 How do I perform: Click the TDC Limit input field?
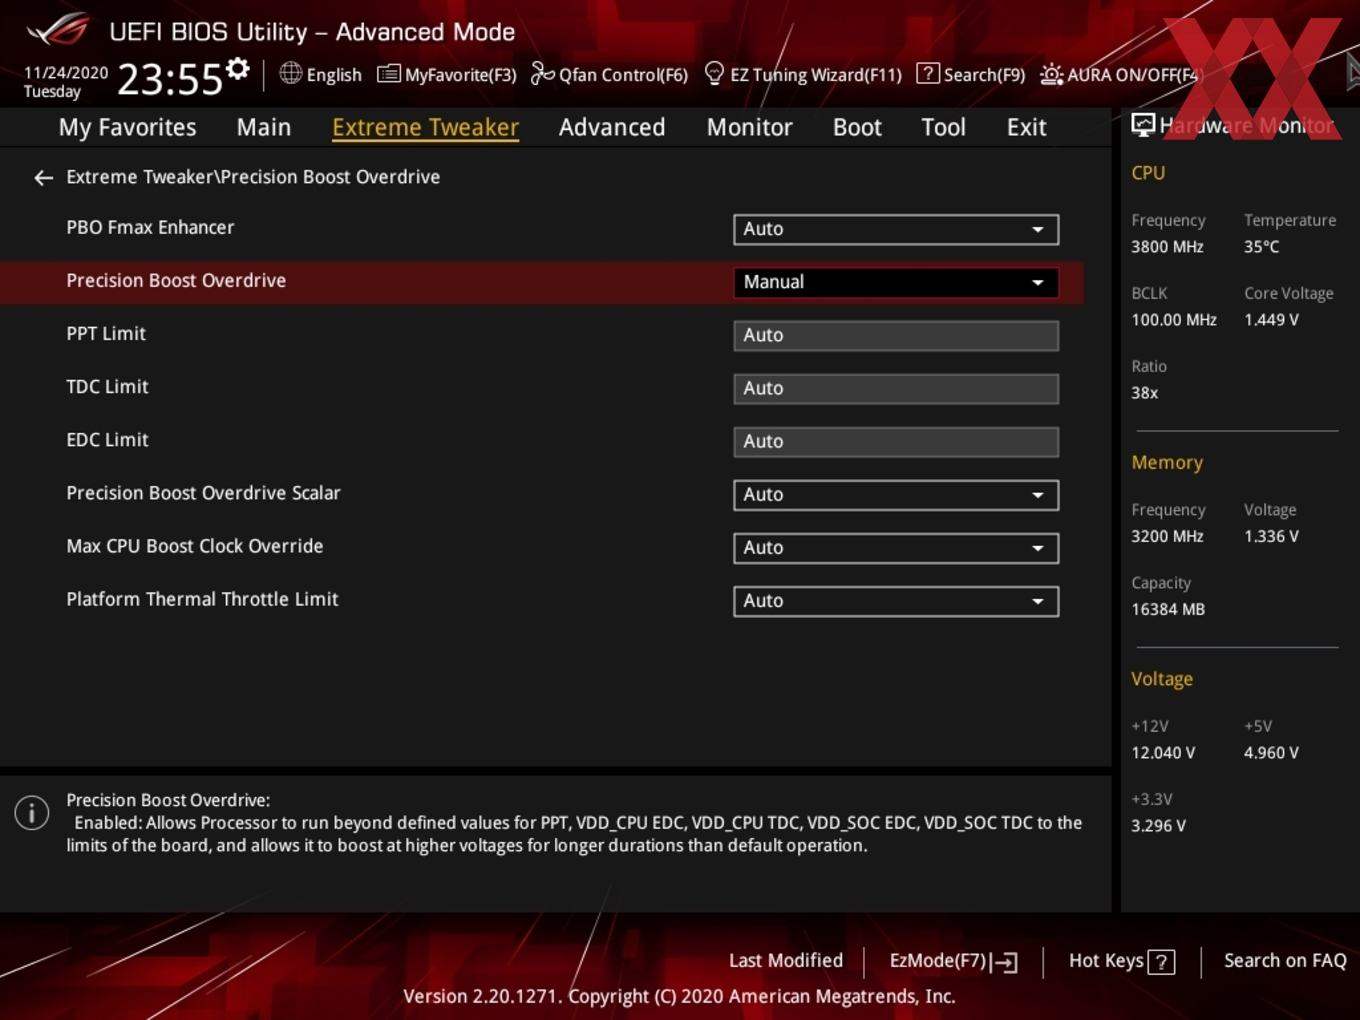pyautogui.click(x=896, y=388)
